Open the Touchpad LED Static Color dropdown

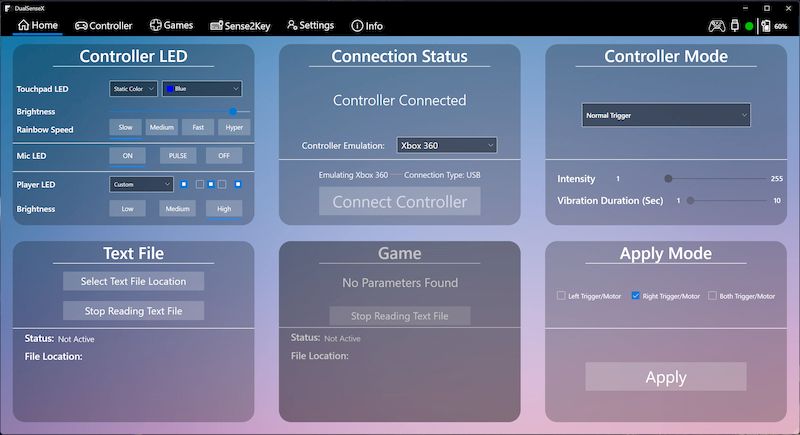133,89
